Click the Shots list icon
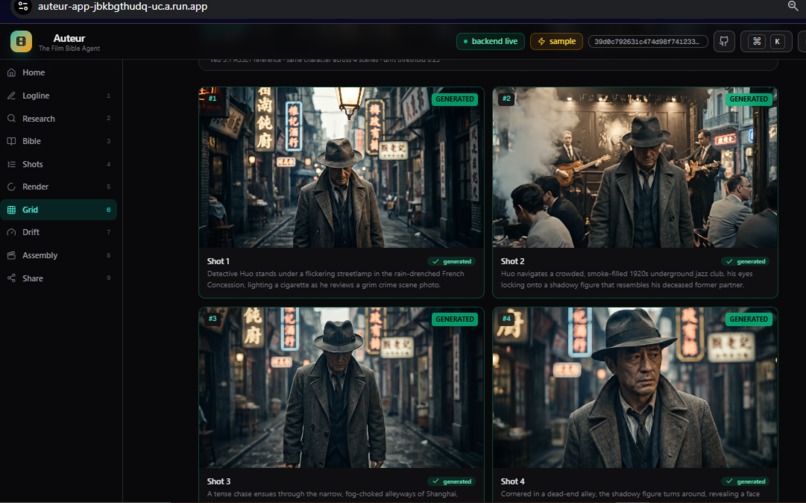Screen dimensions: 806x503 point(11,164)
